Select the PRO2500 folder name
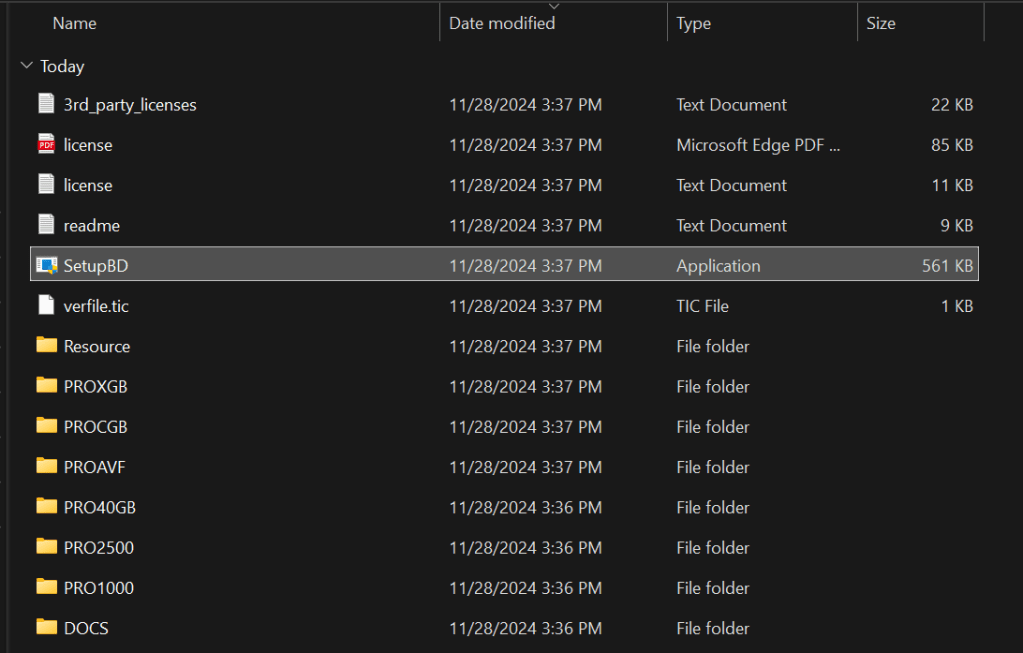Viewport: 1023px width, 653px height. tap(99, 548)
